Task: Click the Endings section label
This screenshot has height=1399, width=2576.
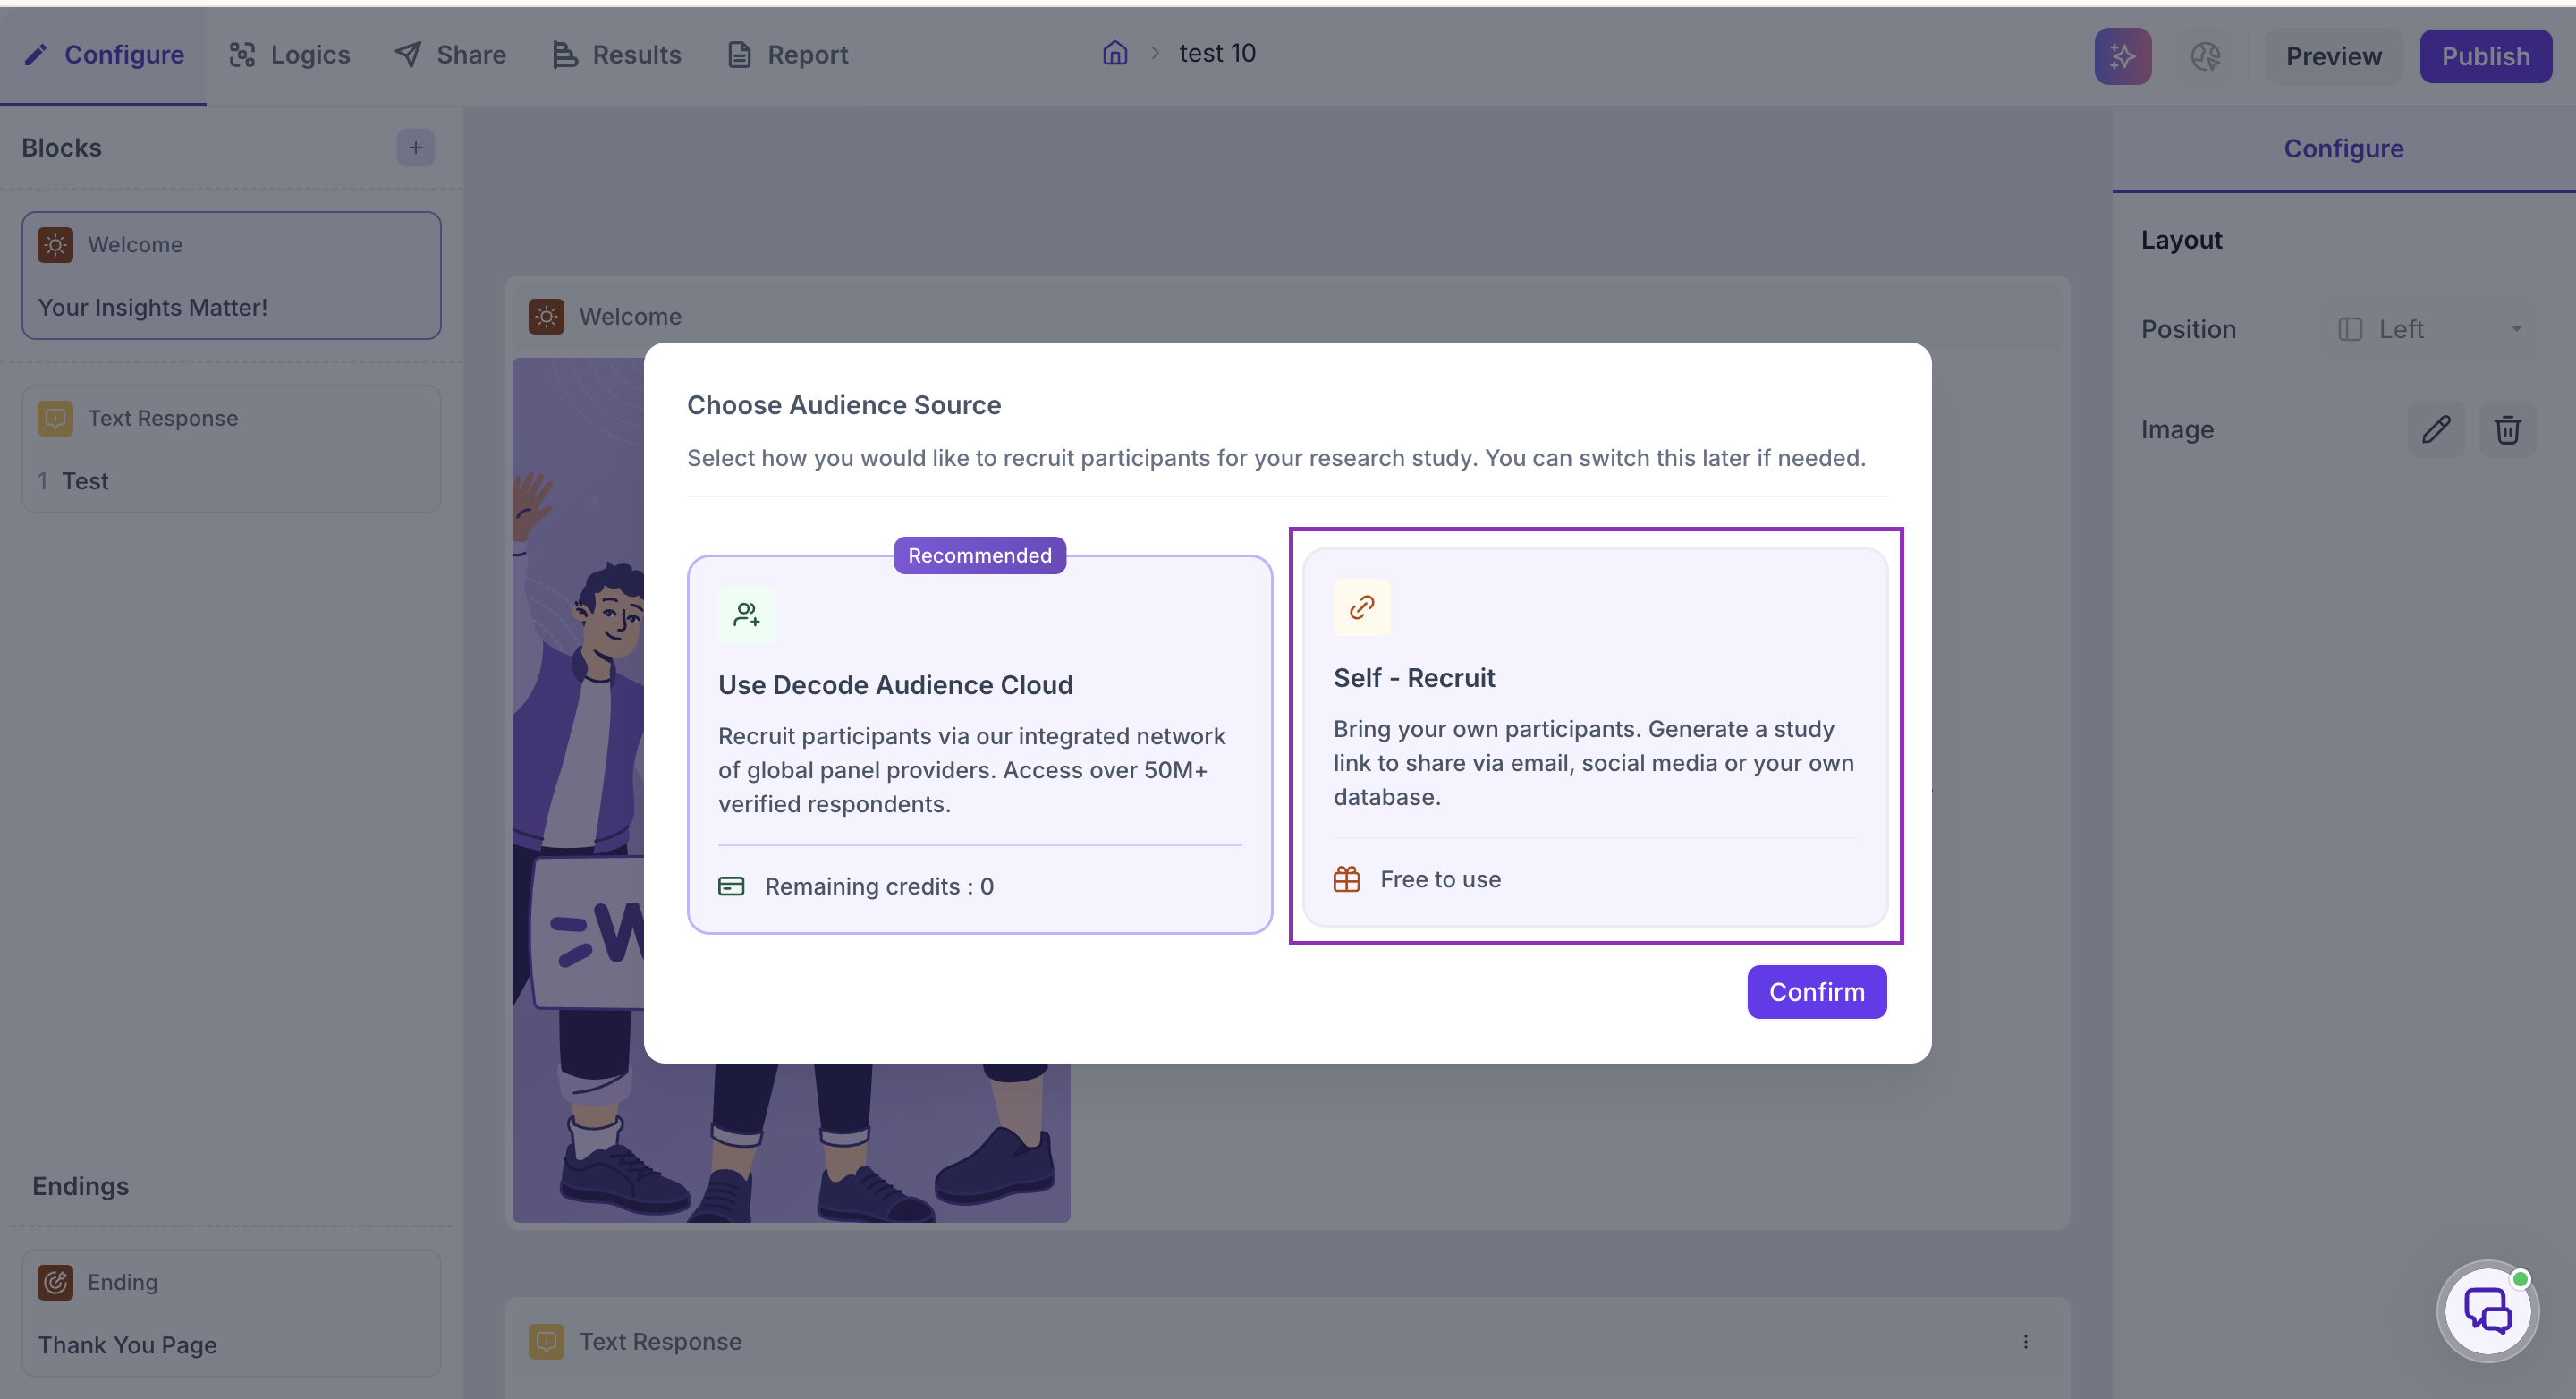Action: [x=80, y=1186]
